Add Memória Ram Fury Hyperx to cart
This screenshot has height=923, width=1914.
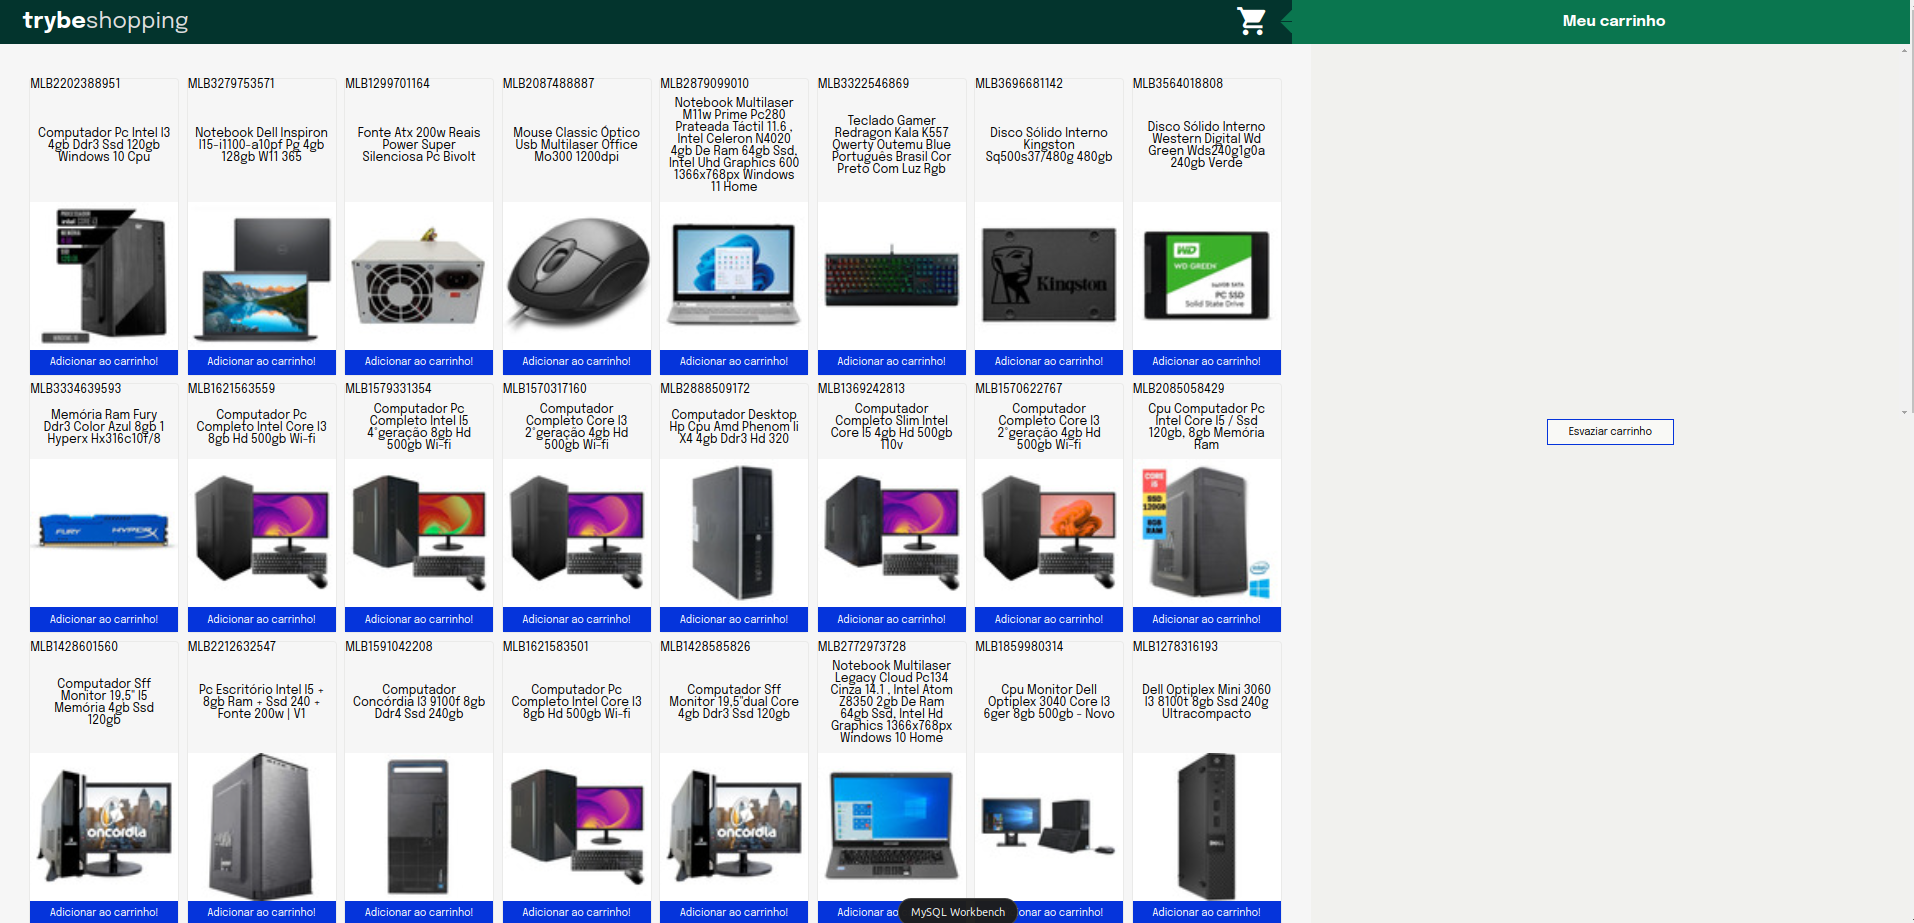tap(104, 620)
